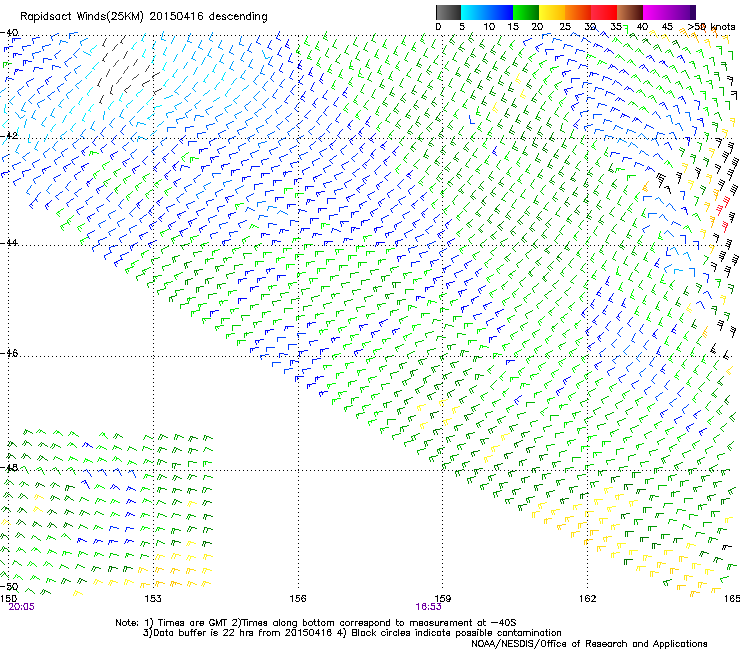Viewport: 740px width, 650px height.
Task: Click the gray 0-5 knots legend swatch
Action: 448,12
